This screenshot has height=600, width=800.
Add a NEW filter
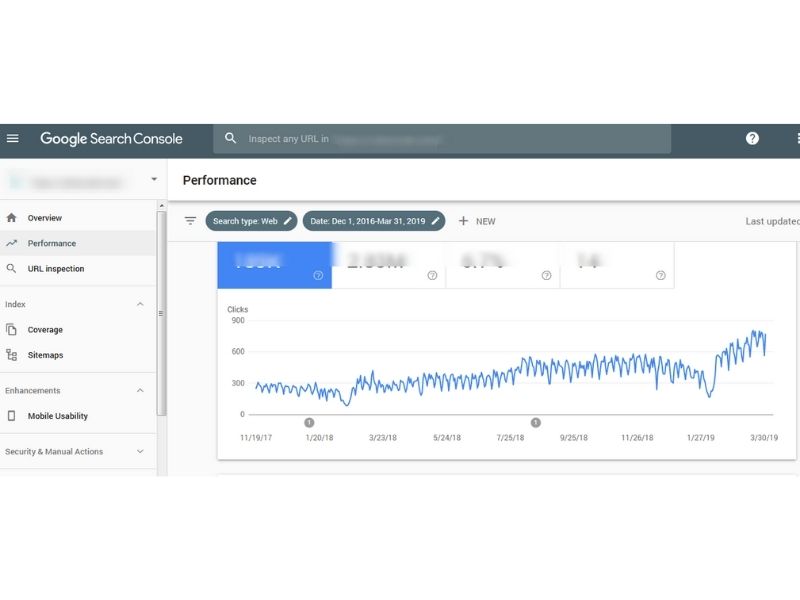coord(477,221)
